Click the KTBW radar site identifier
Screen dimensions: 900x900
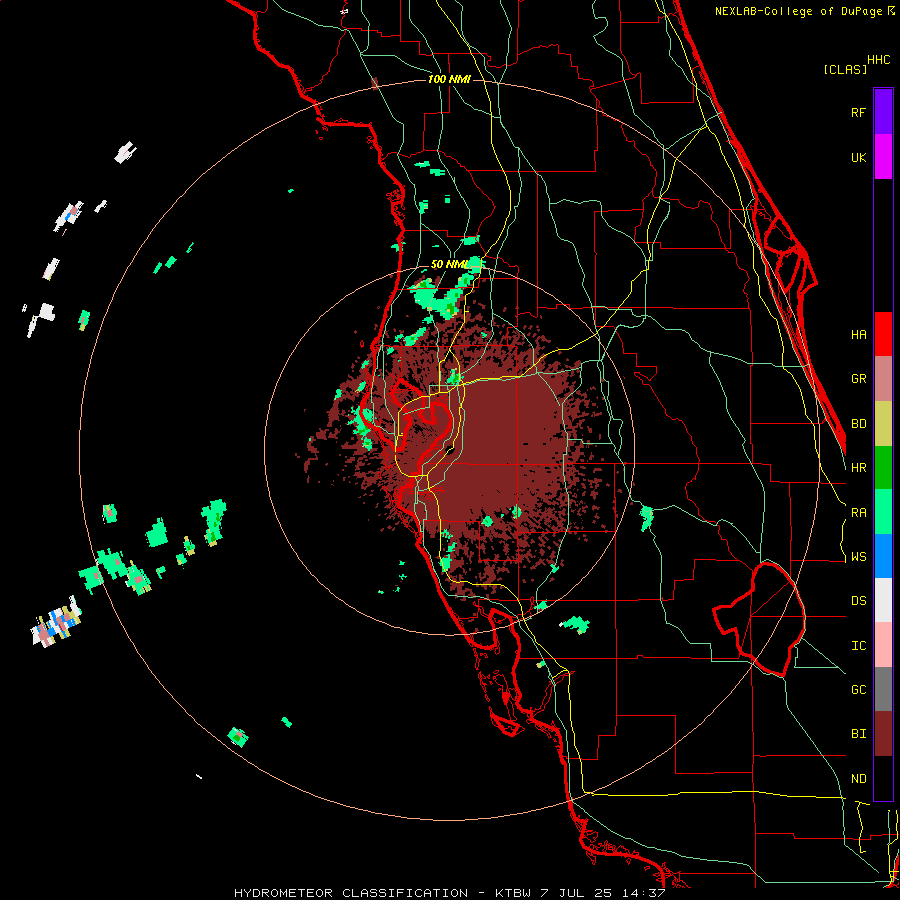[x=512, y=893]
